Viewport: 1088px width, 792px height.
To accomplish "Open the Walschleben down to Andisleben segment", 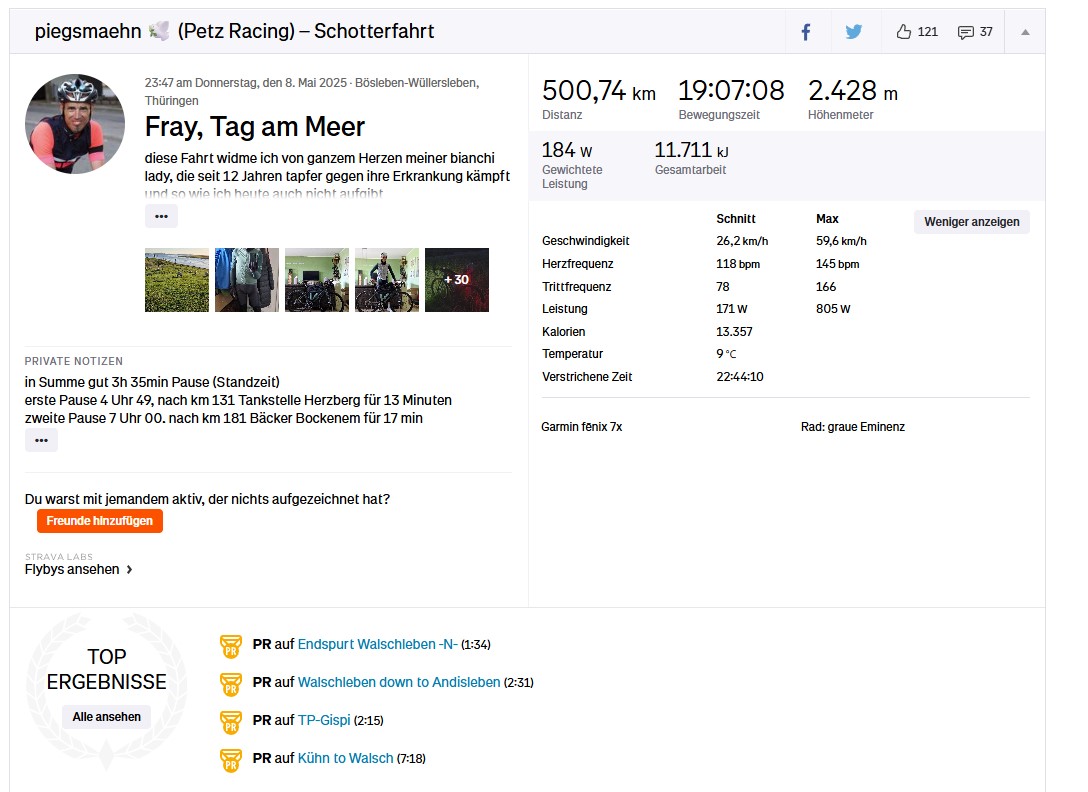I will click(399, 682).
